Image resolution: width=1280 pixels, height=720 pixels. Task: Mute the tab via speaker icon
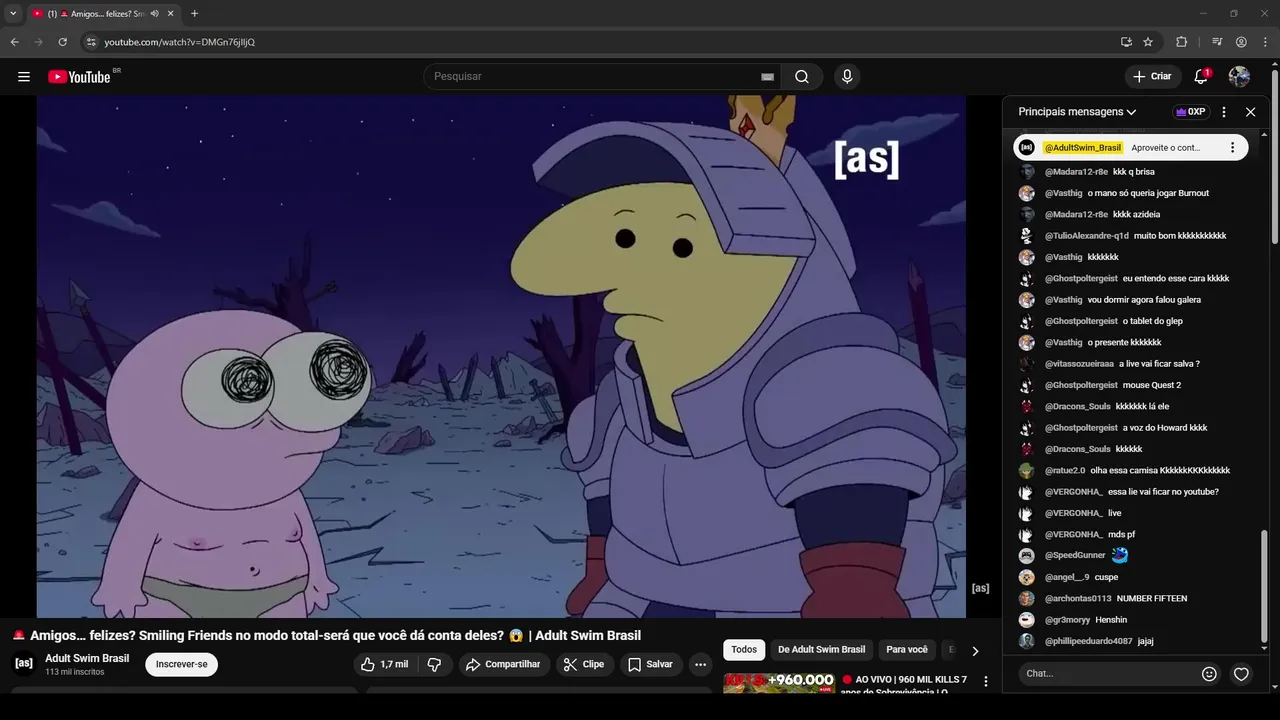tap(154, 14)
